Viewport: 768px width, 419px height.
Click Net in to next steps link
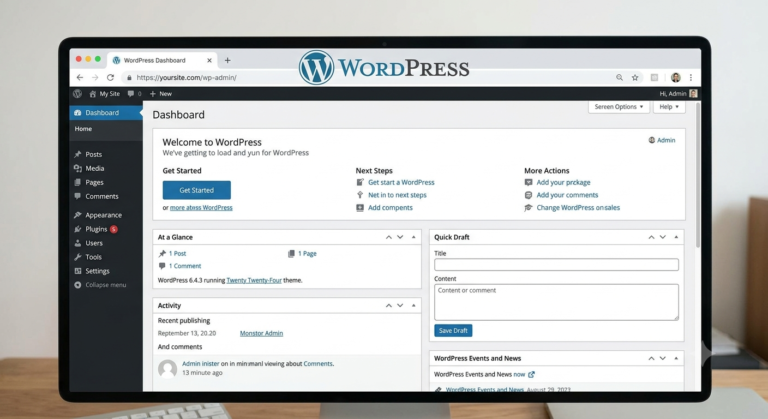(397, 195)
